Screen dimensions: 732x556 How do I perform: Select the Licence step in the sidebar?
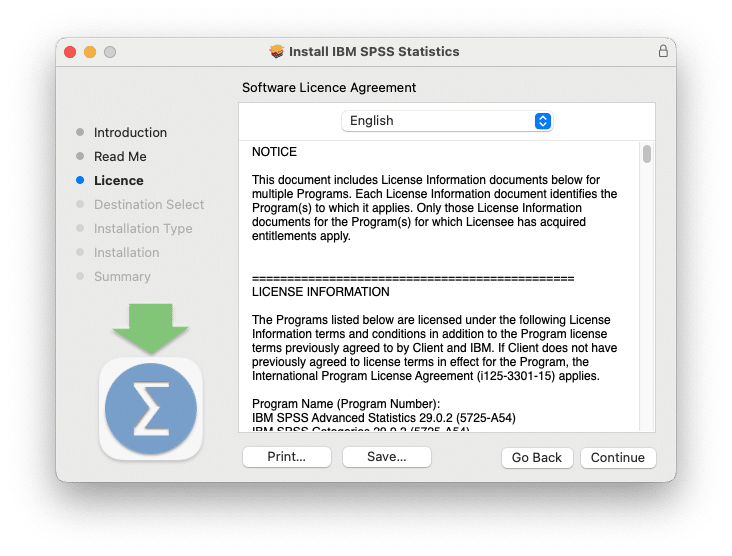point(110,181)
